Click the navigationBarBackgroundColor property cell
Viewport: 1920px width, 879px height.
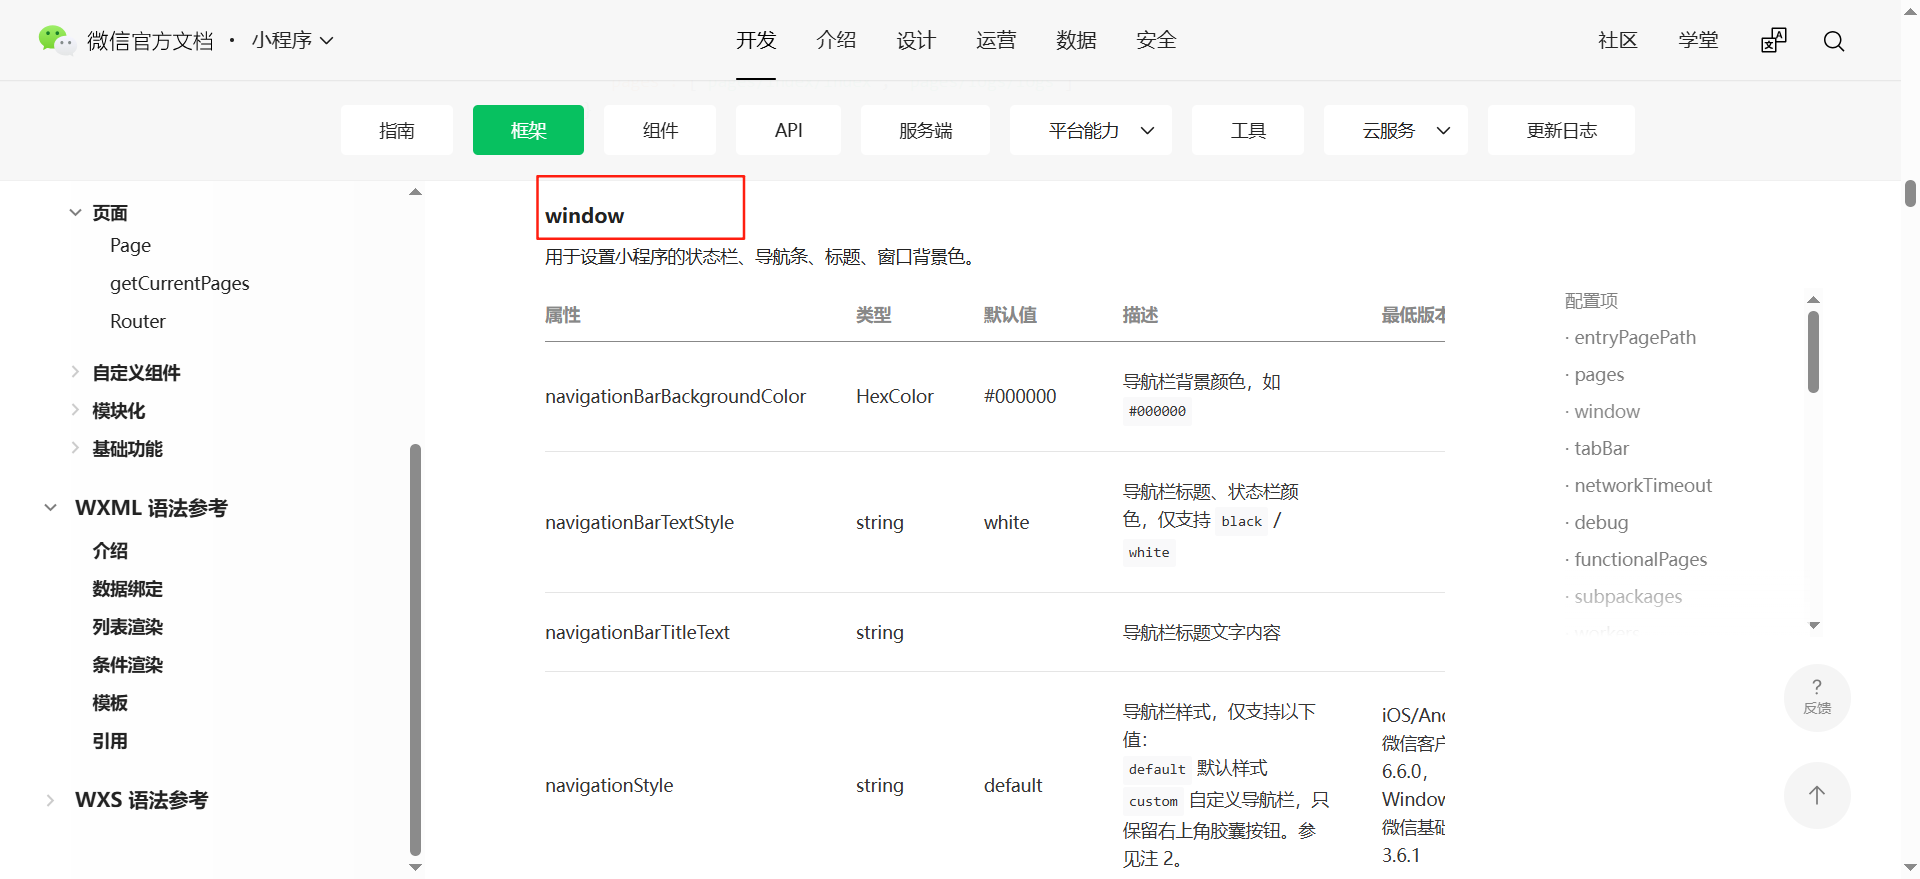click(675, 396)
